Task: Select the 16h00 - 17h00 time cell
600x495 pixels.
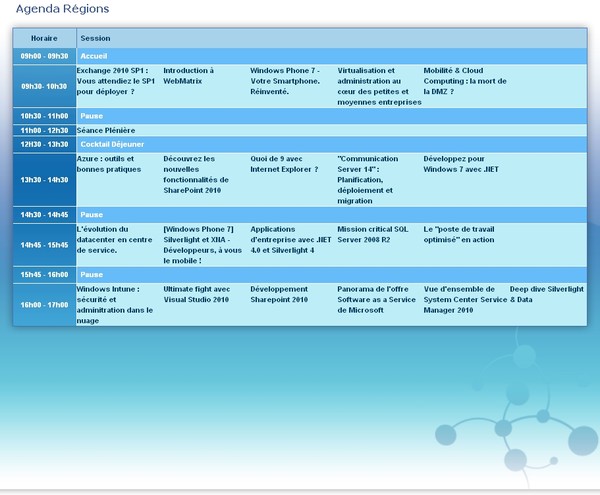Action: pos(44,305)
